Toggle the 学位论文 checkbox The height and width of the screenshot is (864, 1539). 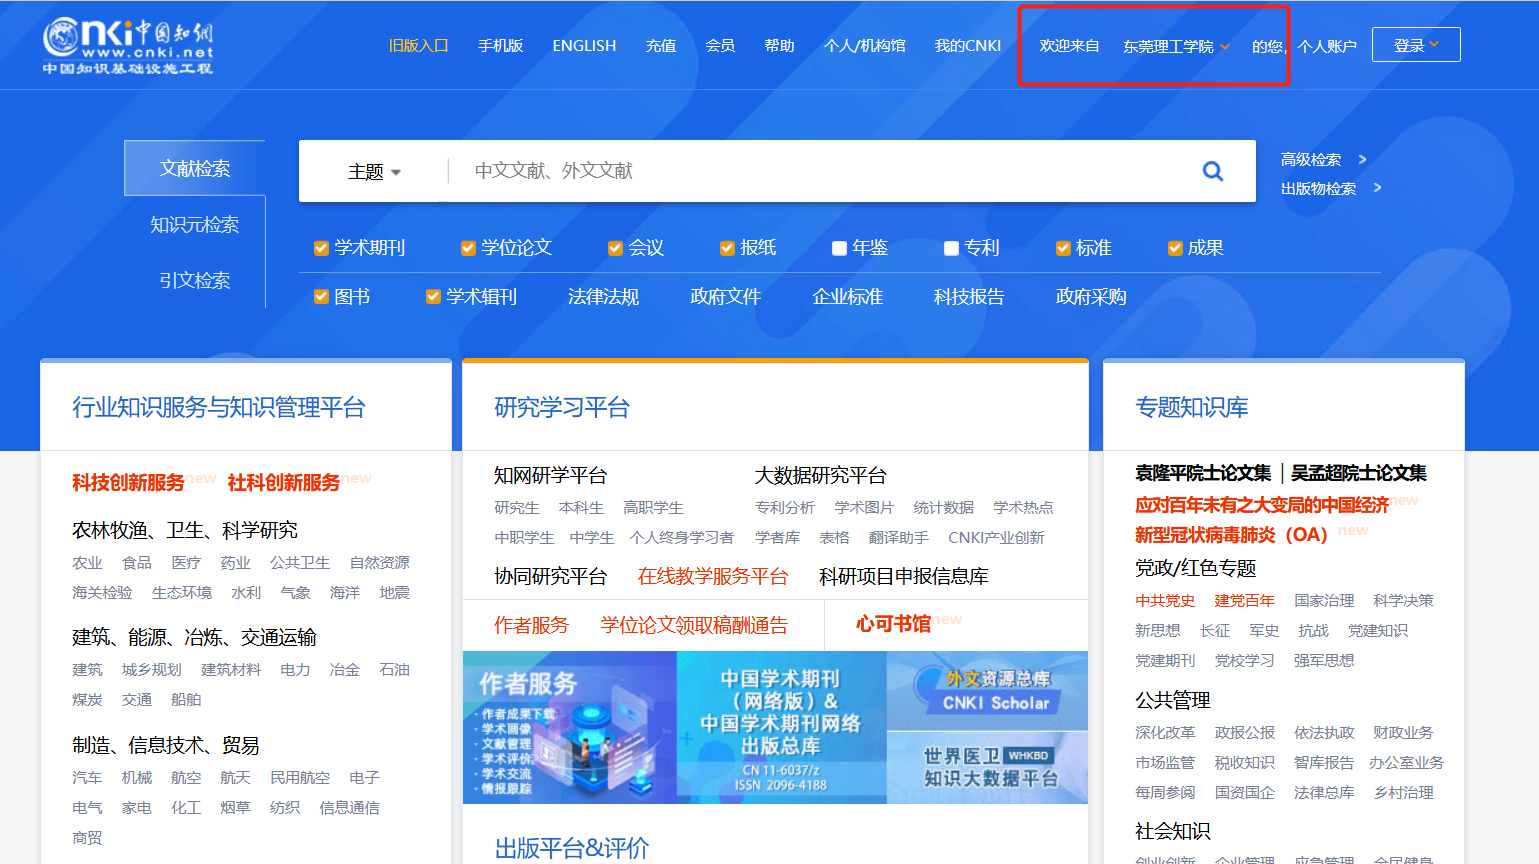pyautogui.click(x=468, y=248)
